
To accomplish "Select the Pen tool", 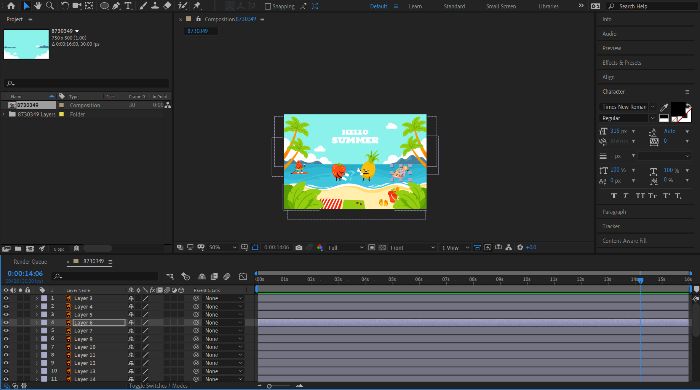I will pos(117,6).
